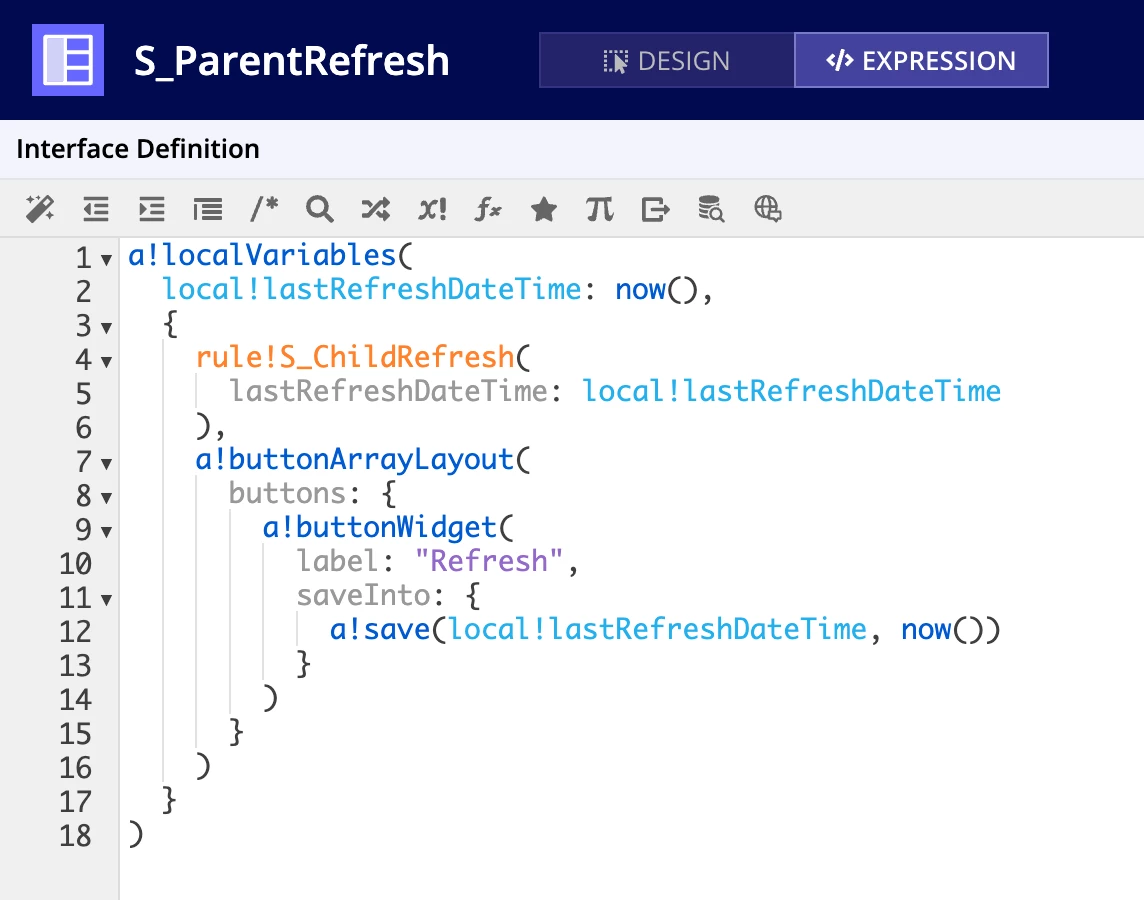Click the toolbar icon showing stacked indented lines
The image size is (1144, 900).
(208, 209)
